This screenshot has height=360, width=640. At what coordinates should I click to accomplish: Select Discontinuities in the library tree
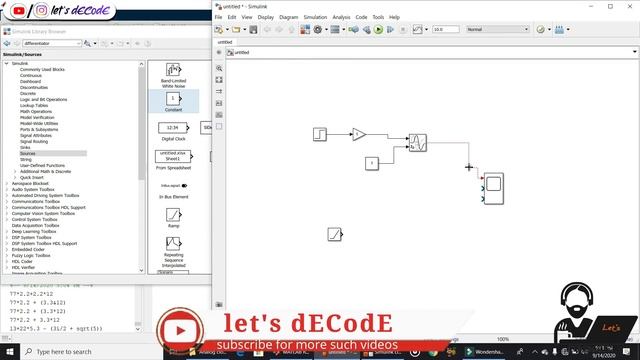point(34,87)
